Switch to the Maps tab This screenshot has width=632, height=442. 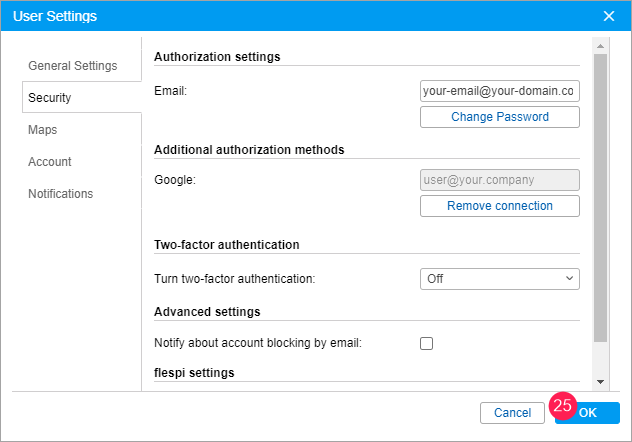(x=42, y=130)
